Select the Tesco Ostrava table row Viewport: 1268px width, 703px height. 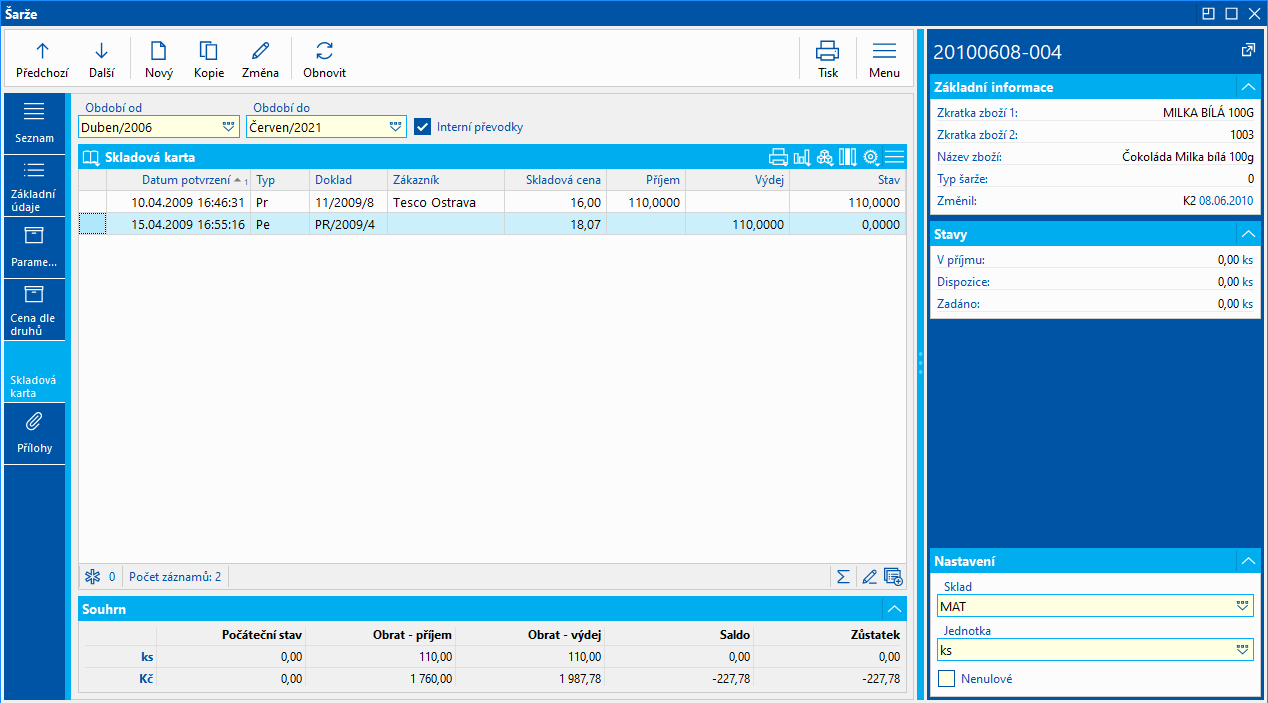pos(434,202)
